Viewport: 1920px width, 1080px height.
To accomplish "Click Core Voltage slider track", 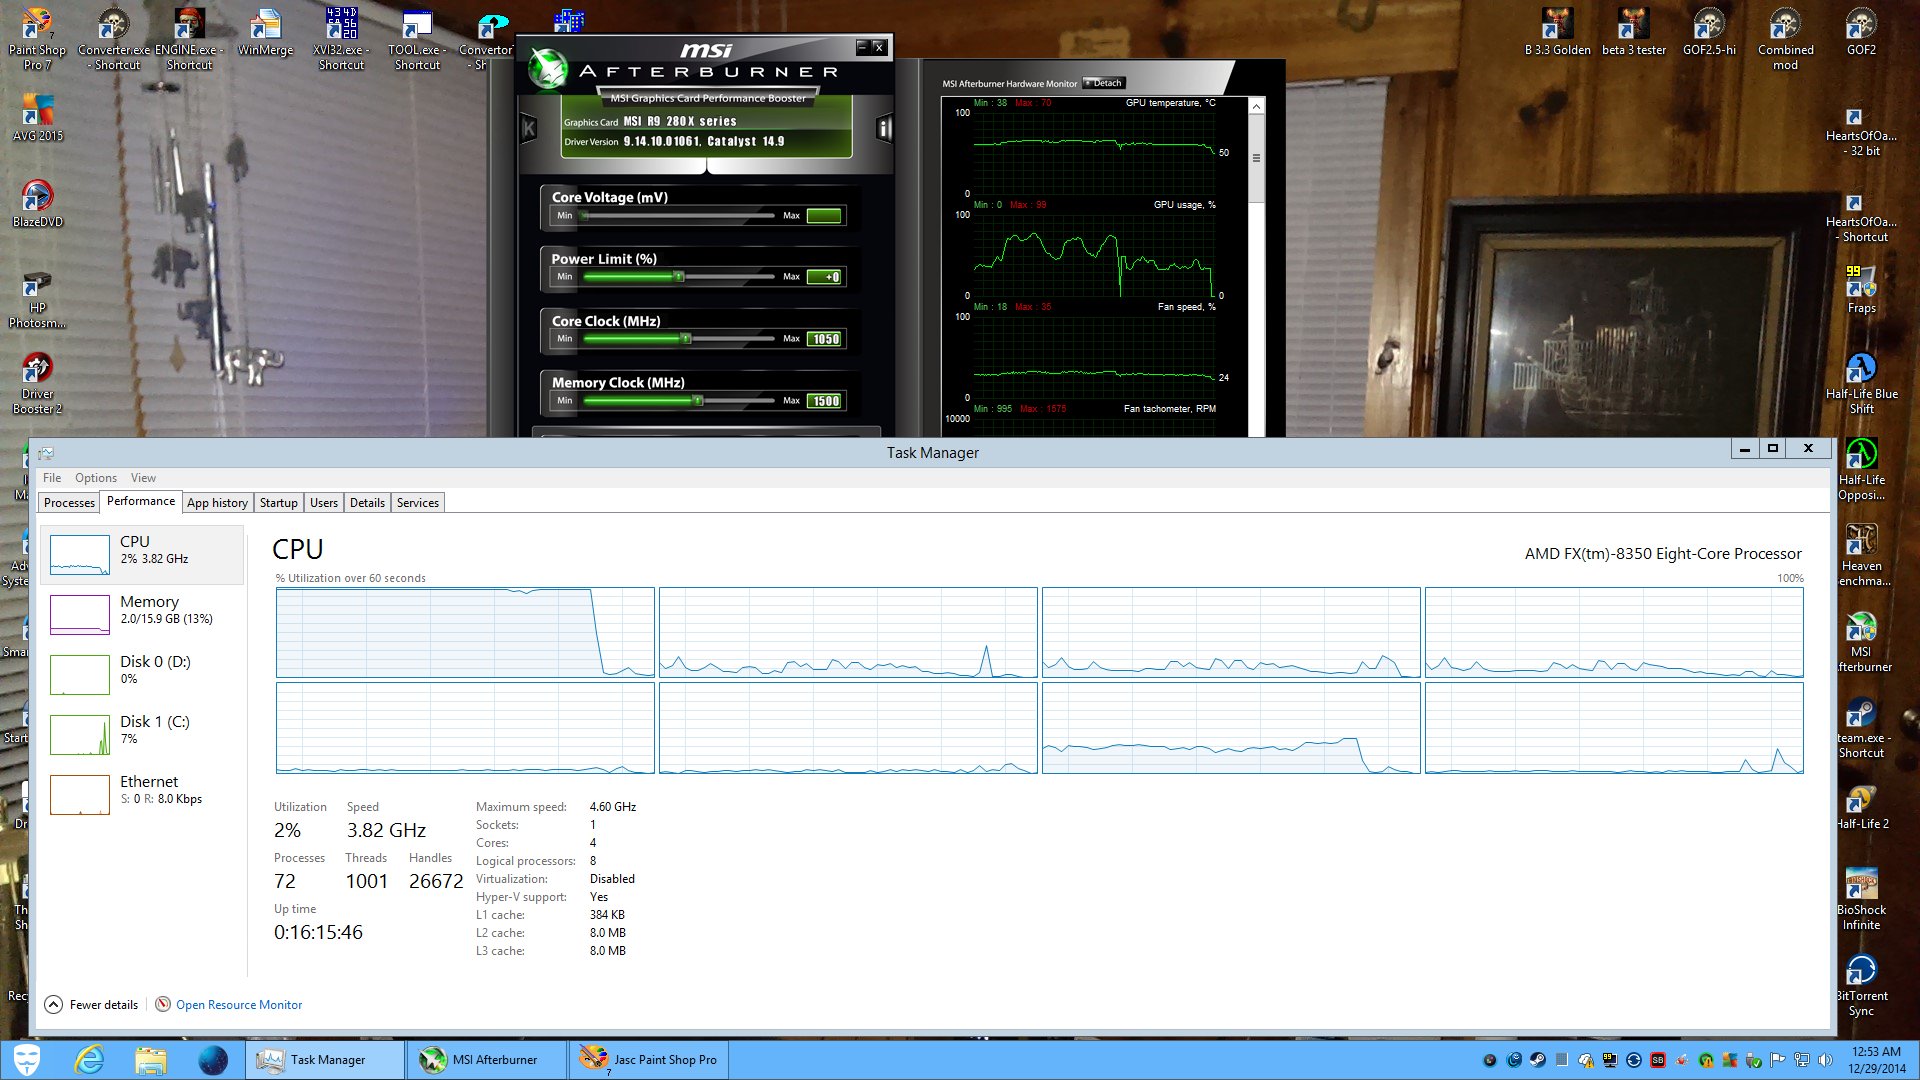I will 679,216.
